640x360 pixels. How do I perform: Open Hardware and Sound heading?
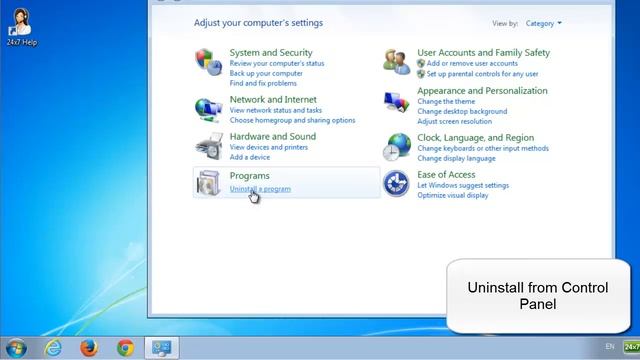[x=273, y=137]
